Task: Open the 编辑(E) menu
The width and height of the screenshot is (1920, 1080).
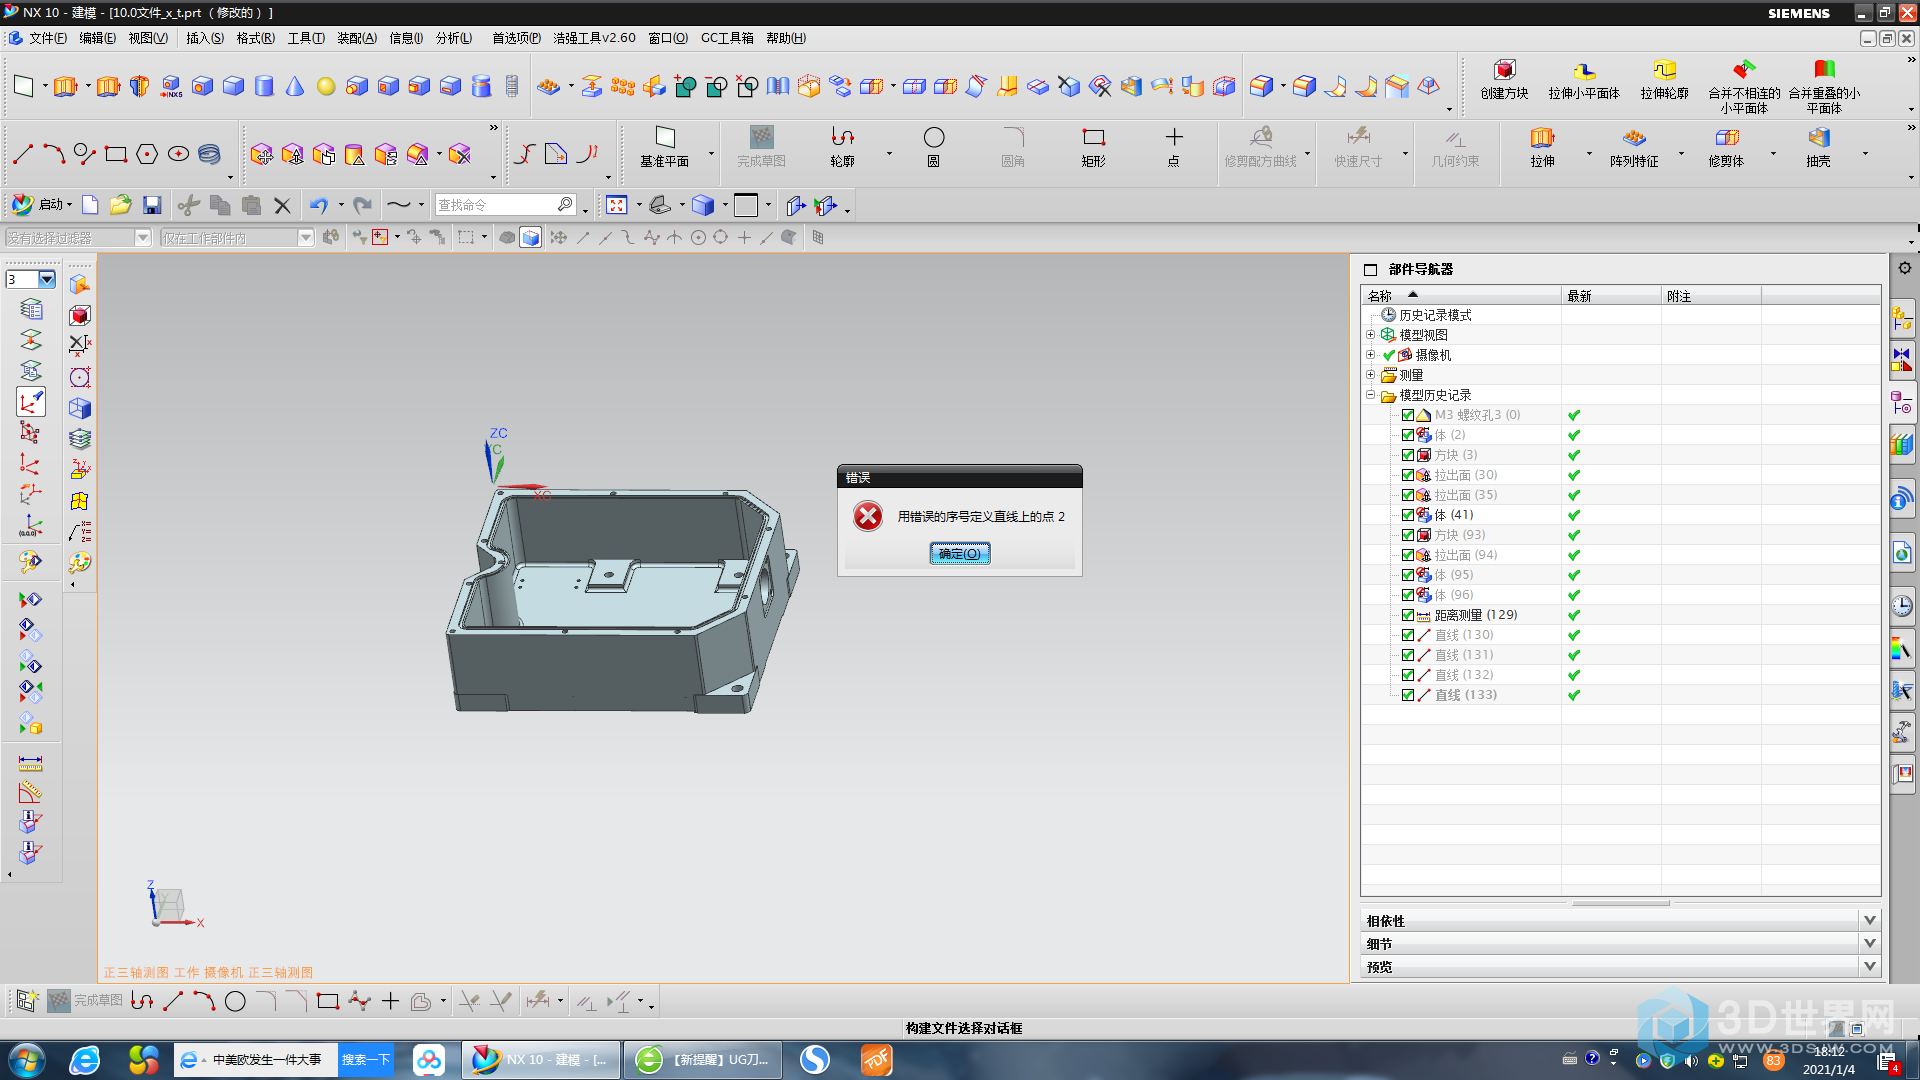Action: tap(97, 38)
